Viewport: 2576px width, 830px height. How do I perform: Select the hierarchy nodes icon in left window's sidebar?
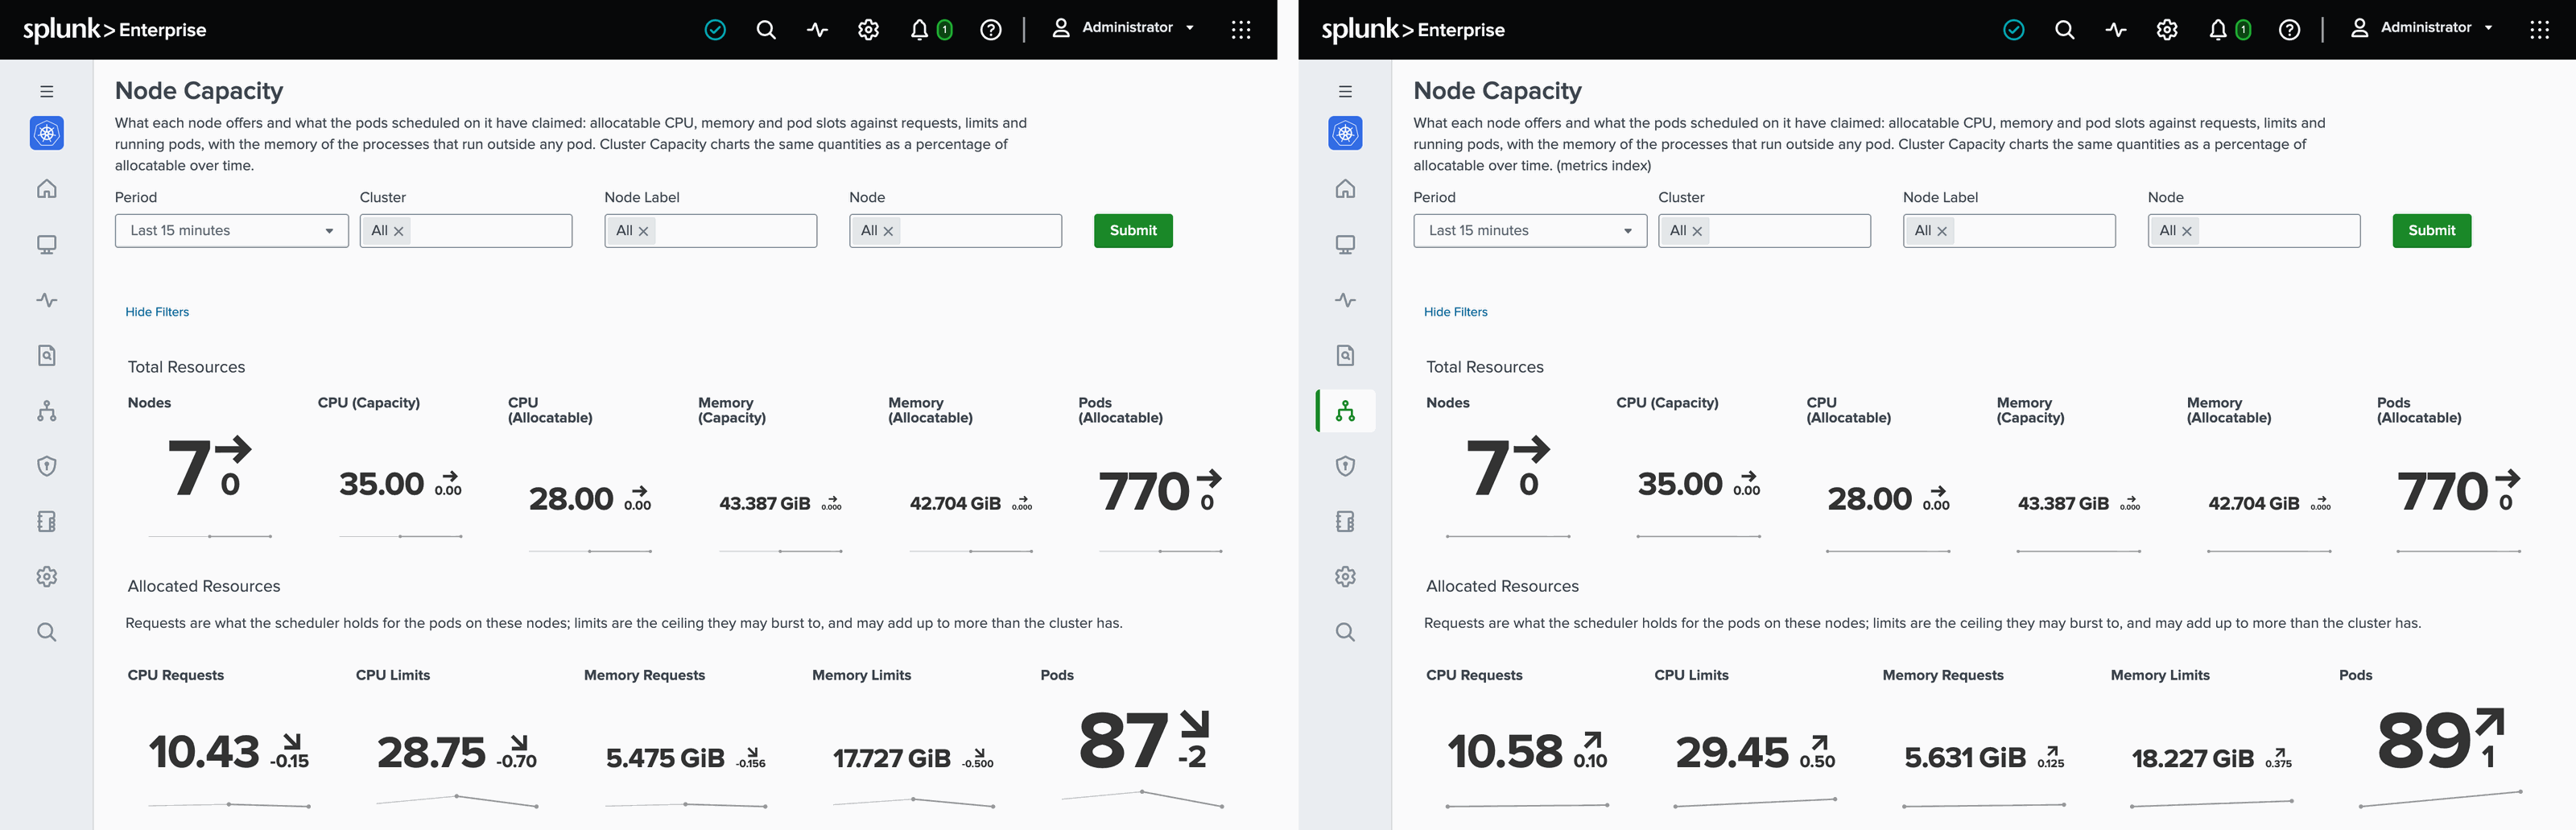click(47, 411)
